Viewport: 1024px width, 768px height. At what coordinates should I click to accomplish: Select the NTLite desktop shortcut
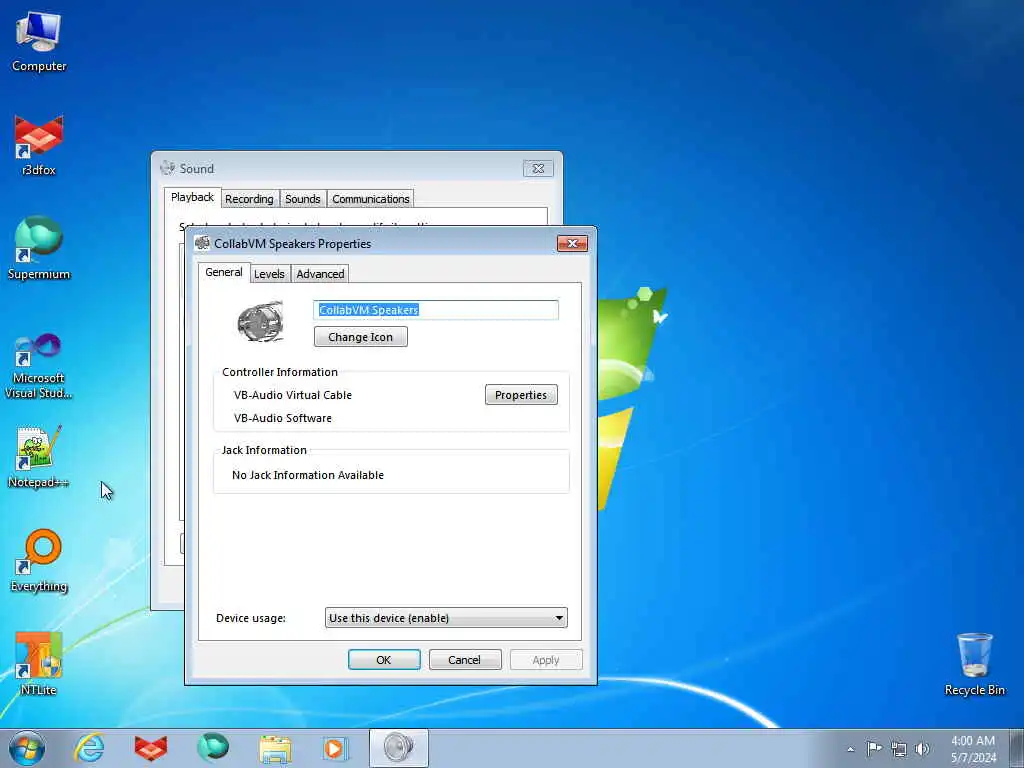39,664
